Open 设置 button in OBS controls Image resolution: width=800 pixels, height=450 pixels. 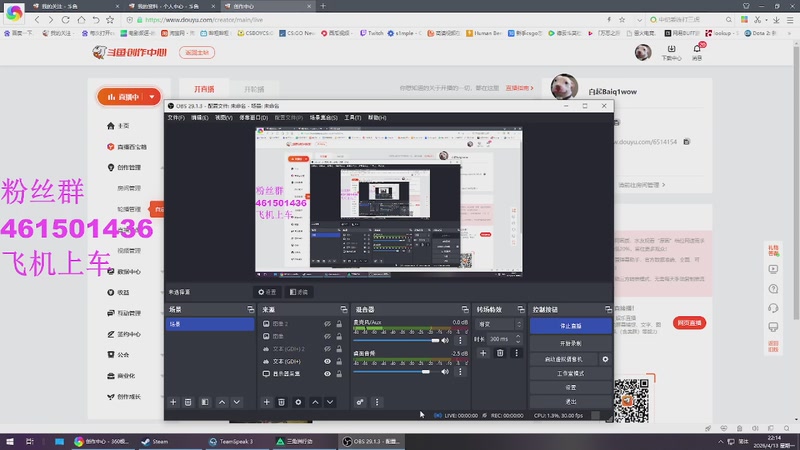(570, 388)
